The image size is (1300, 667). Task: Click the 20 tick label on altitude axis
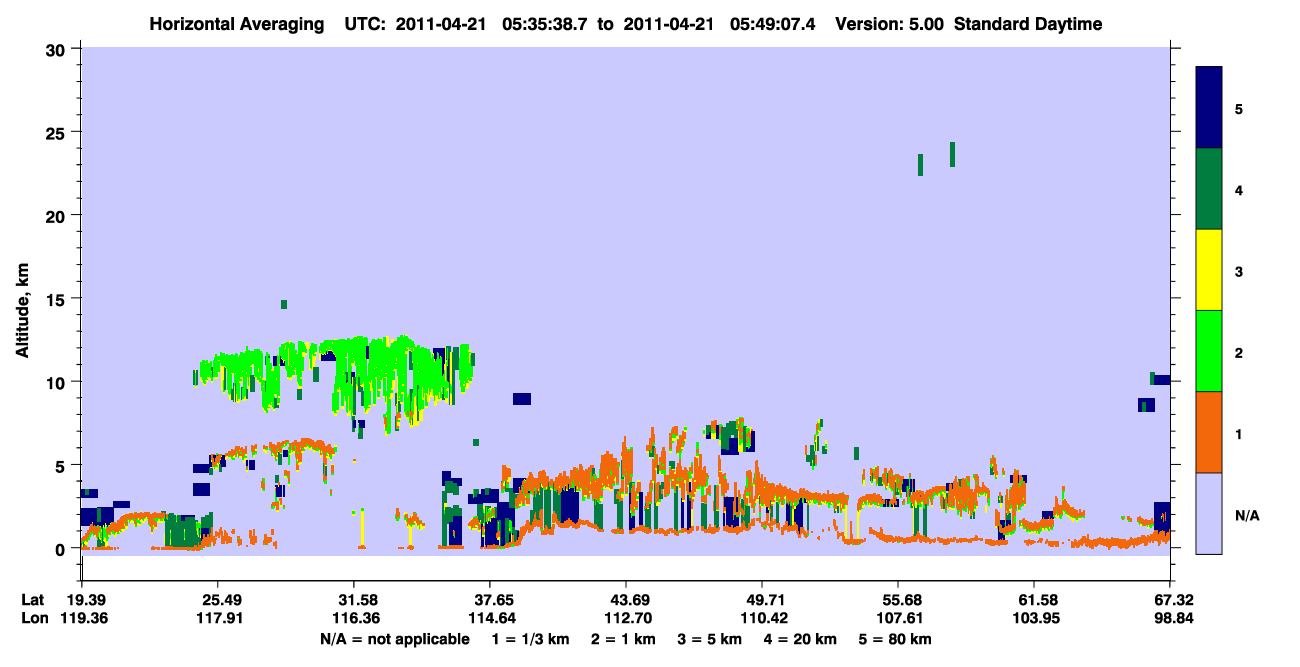(x=58, y=215)
